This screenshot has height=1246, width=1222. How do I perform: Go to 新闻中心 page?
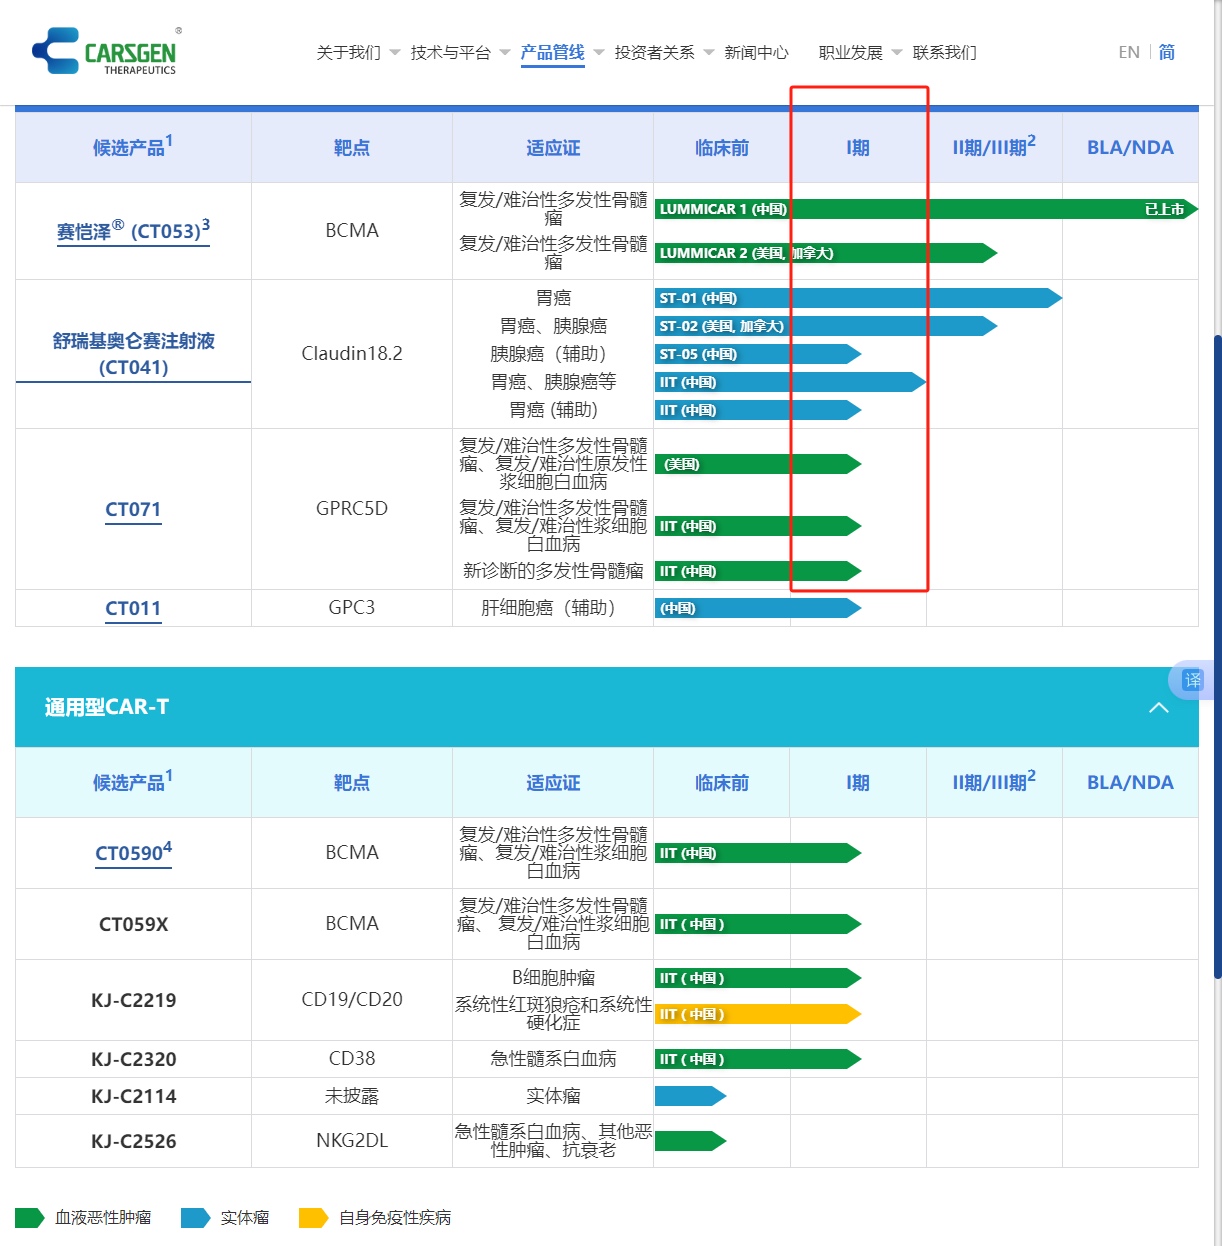756,52
